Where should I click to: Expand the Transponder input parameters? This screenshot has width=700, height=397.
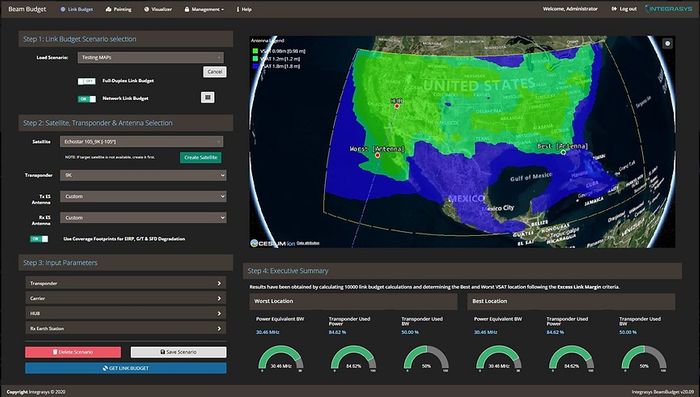coord(125,283)
